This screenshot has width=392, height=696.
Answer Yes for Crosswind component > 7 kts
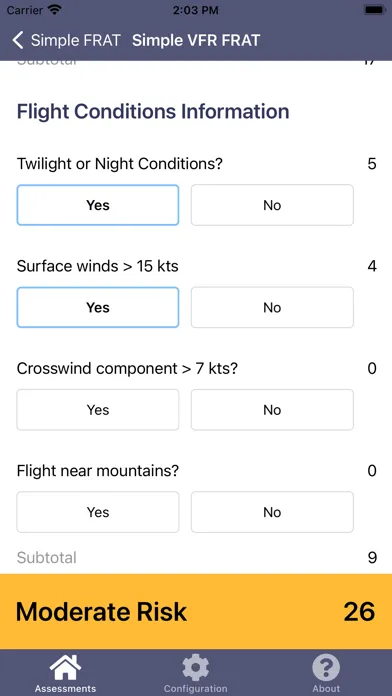click(x=98, y=410)
